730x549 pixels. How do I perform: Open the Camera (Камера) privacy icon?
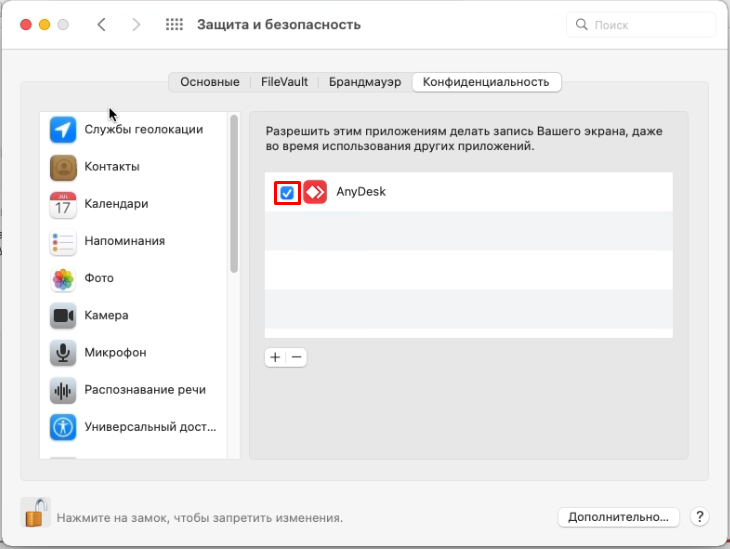(x=63, y=316)
